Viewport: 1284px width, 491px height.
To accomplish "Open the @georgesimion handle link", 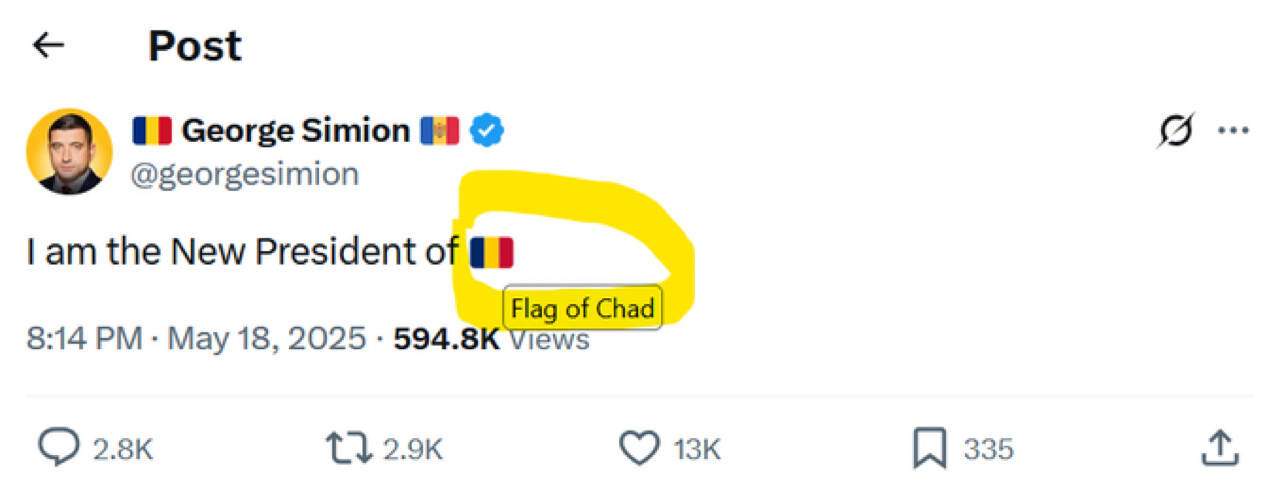I will click(245, 174).
